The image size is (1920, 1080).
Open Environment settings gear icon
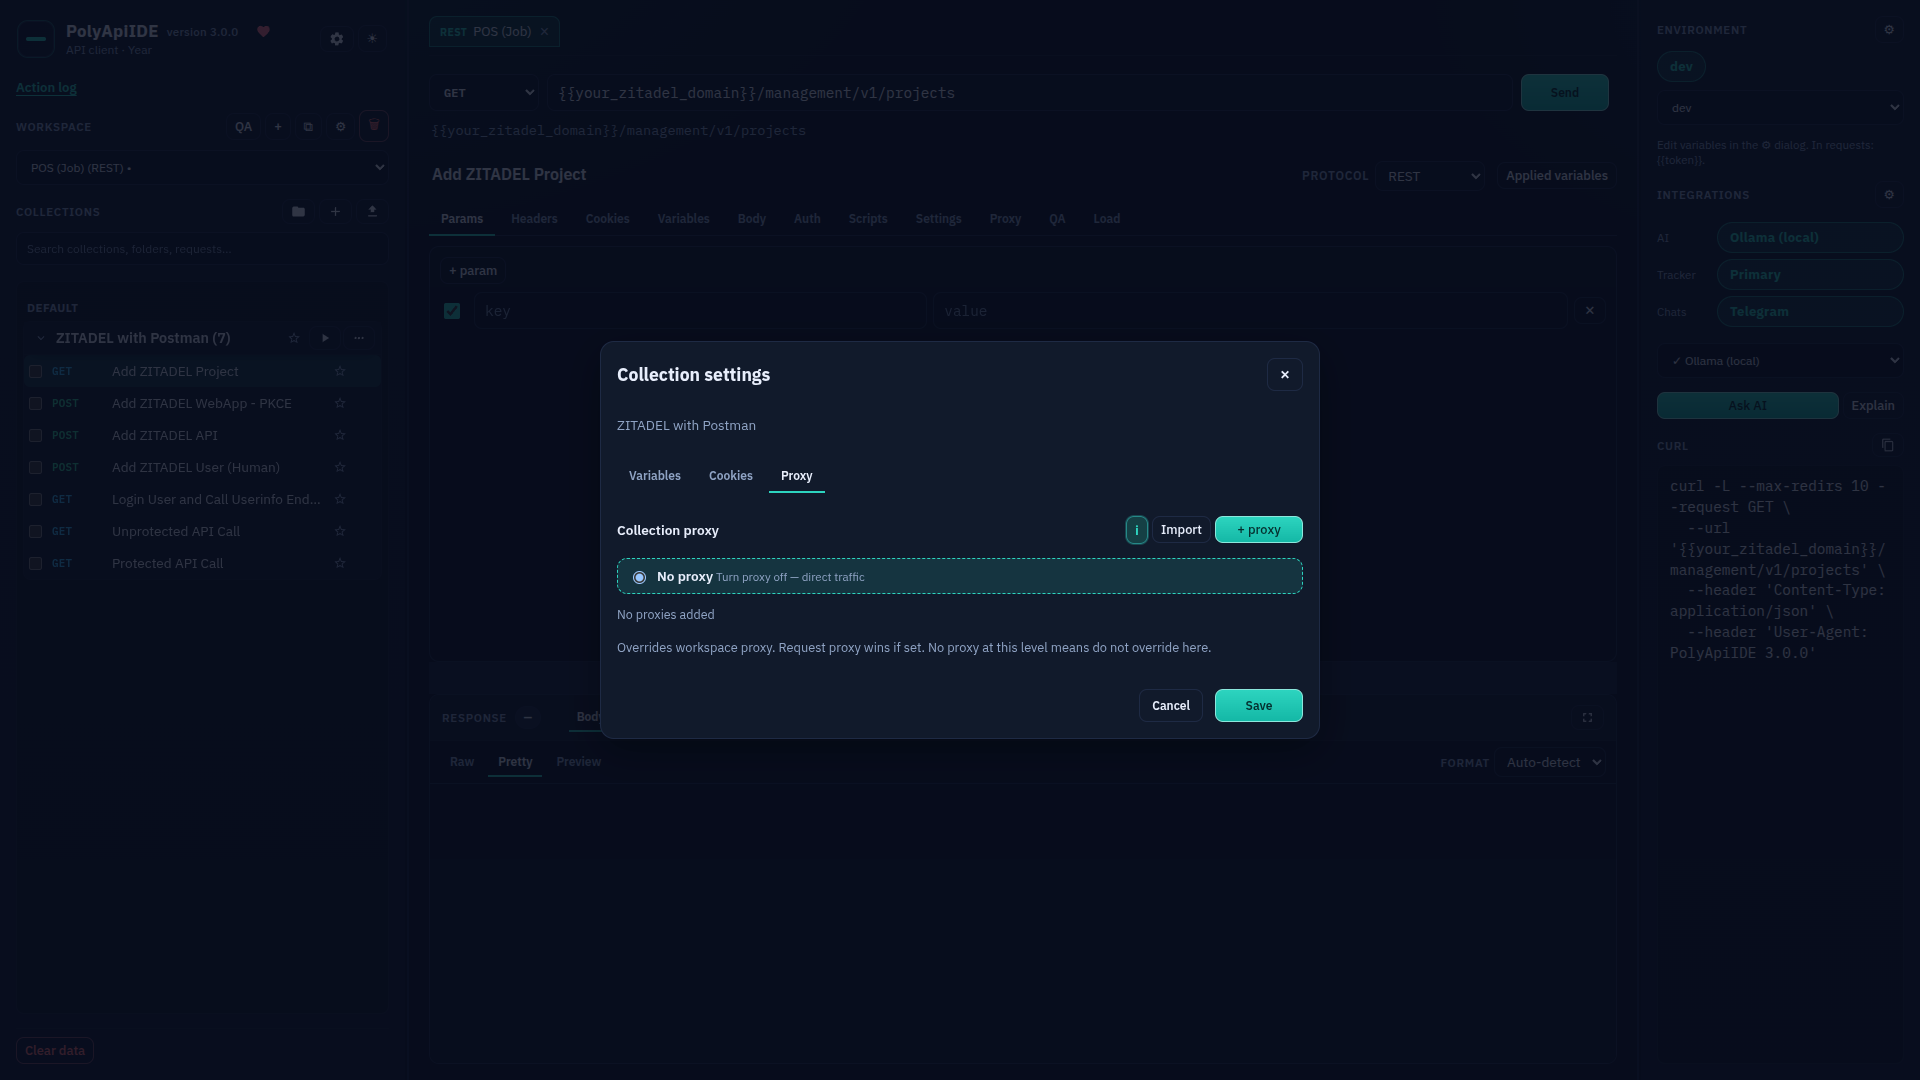point(1889,30)
